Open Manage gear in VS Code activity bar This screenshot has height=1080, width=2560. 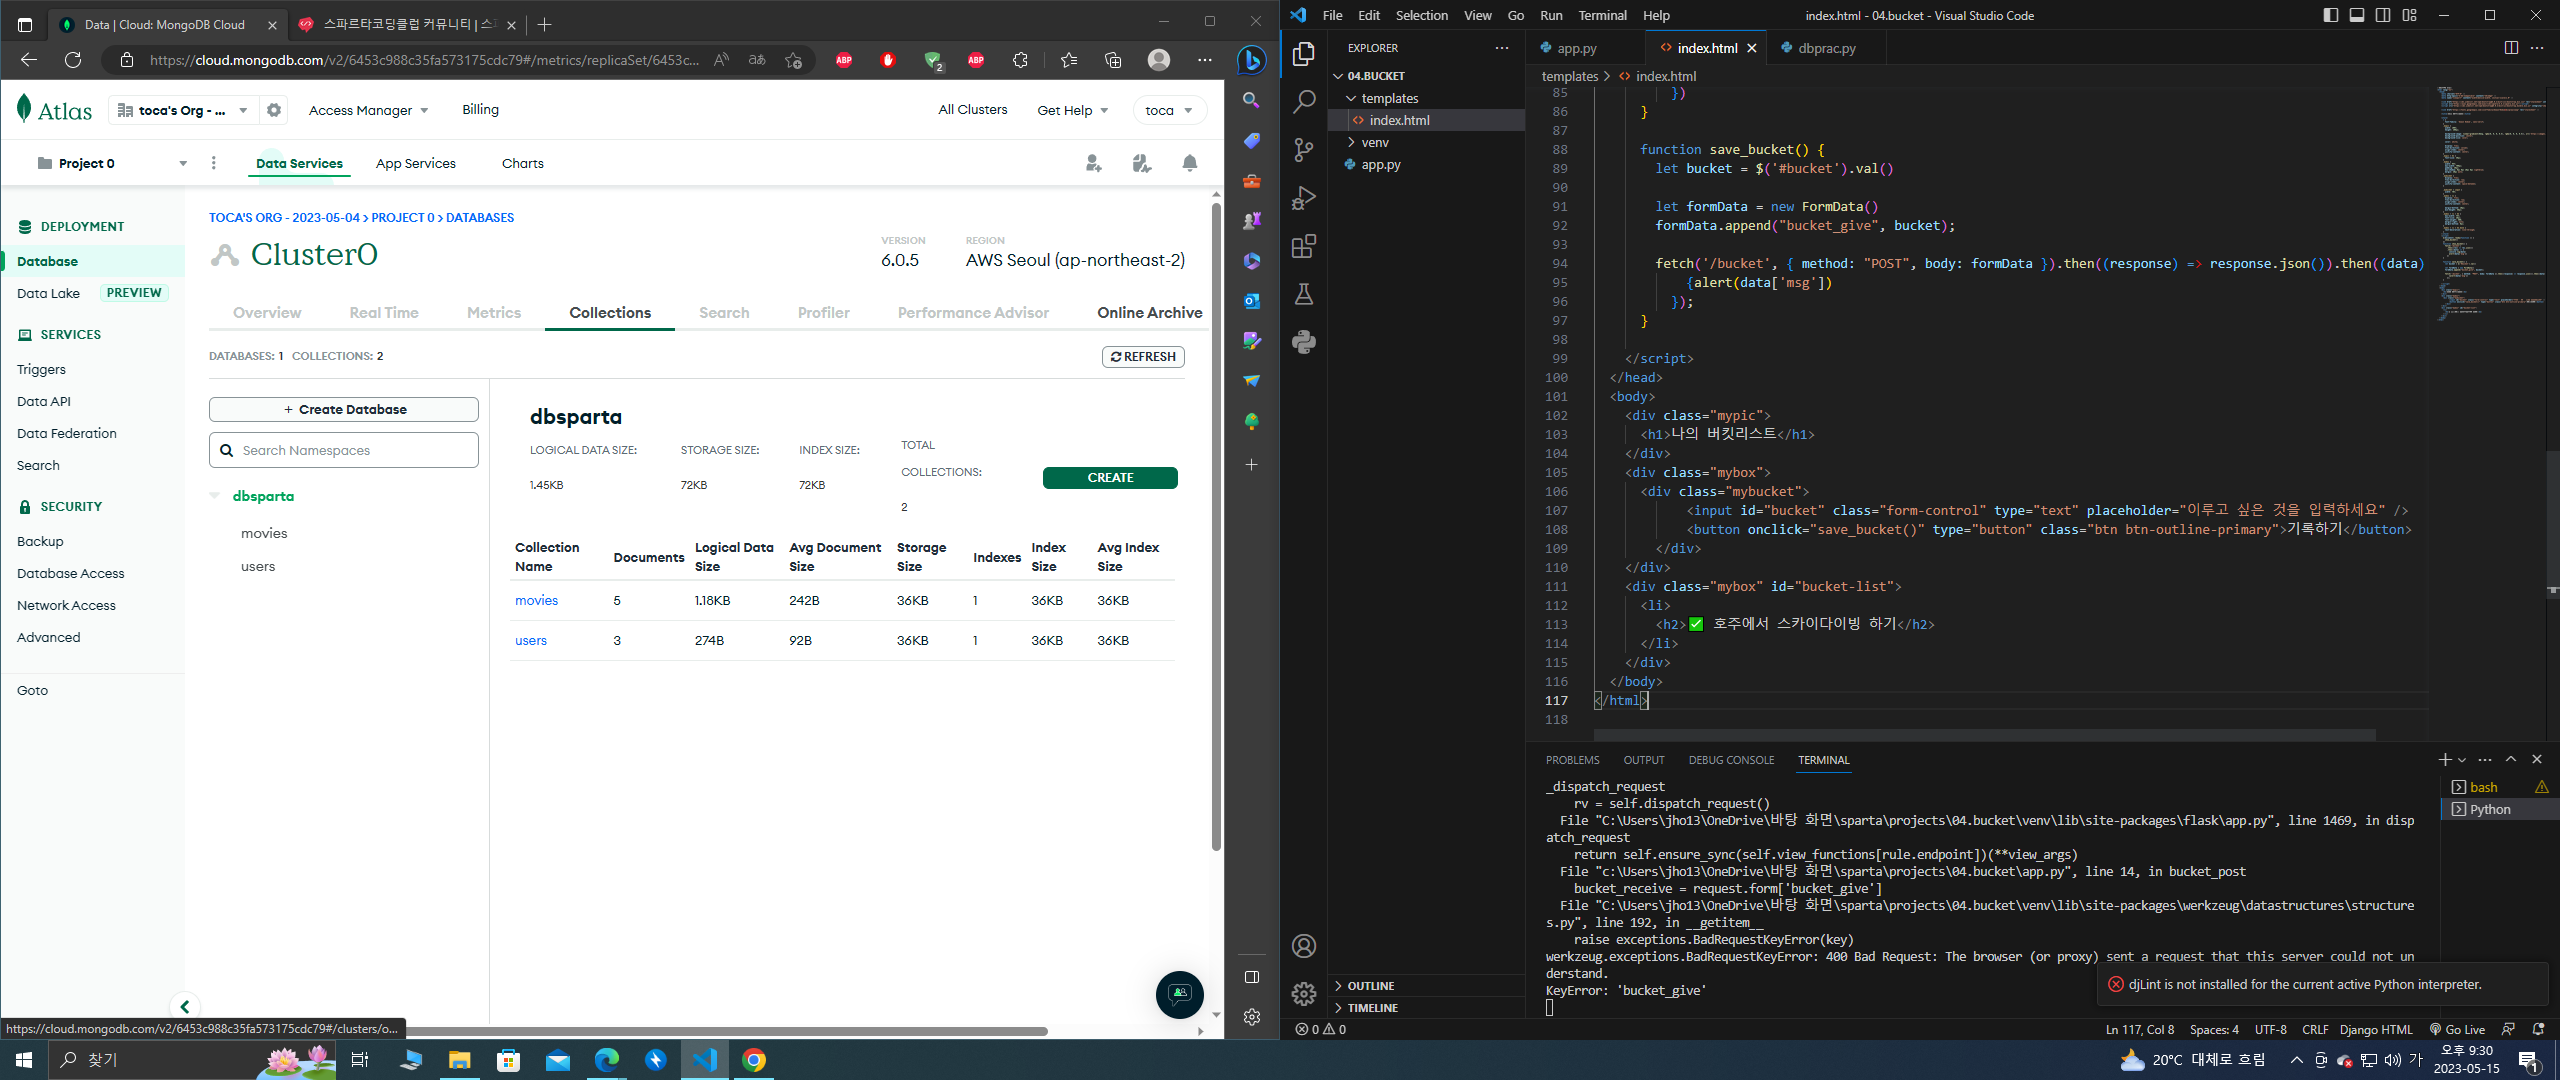pyautogui.click(x=1304, y=994)
